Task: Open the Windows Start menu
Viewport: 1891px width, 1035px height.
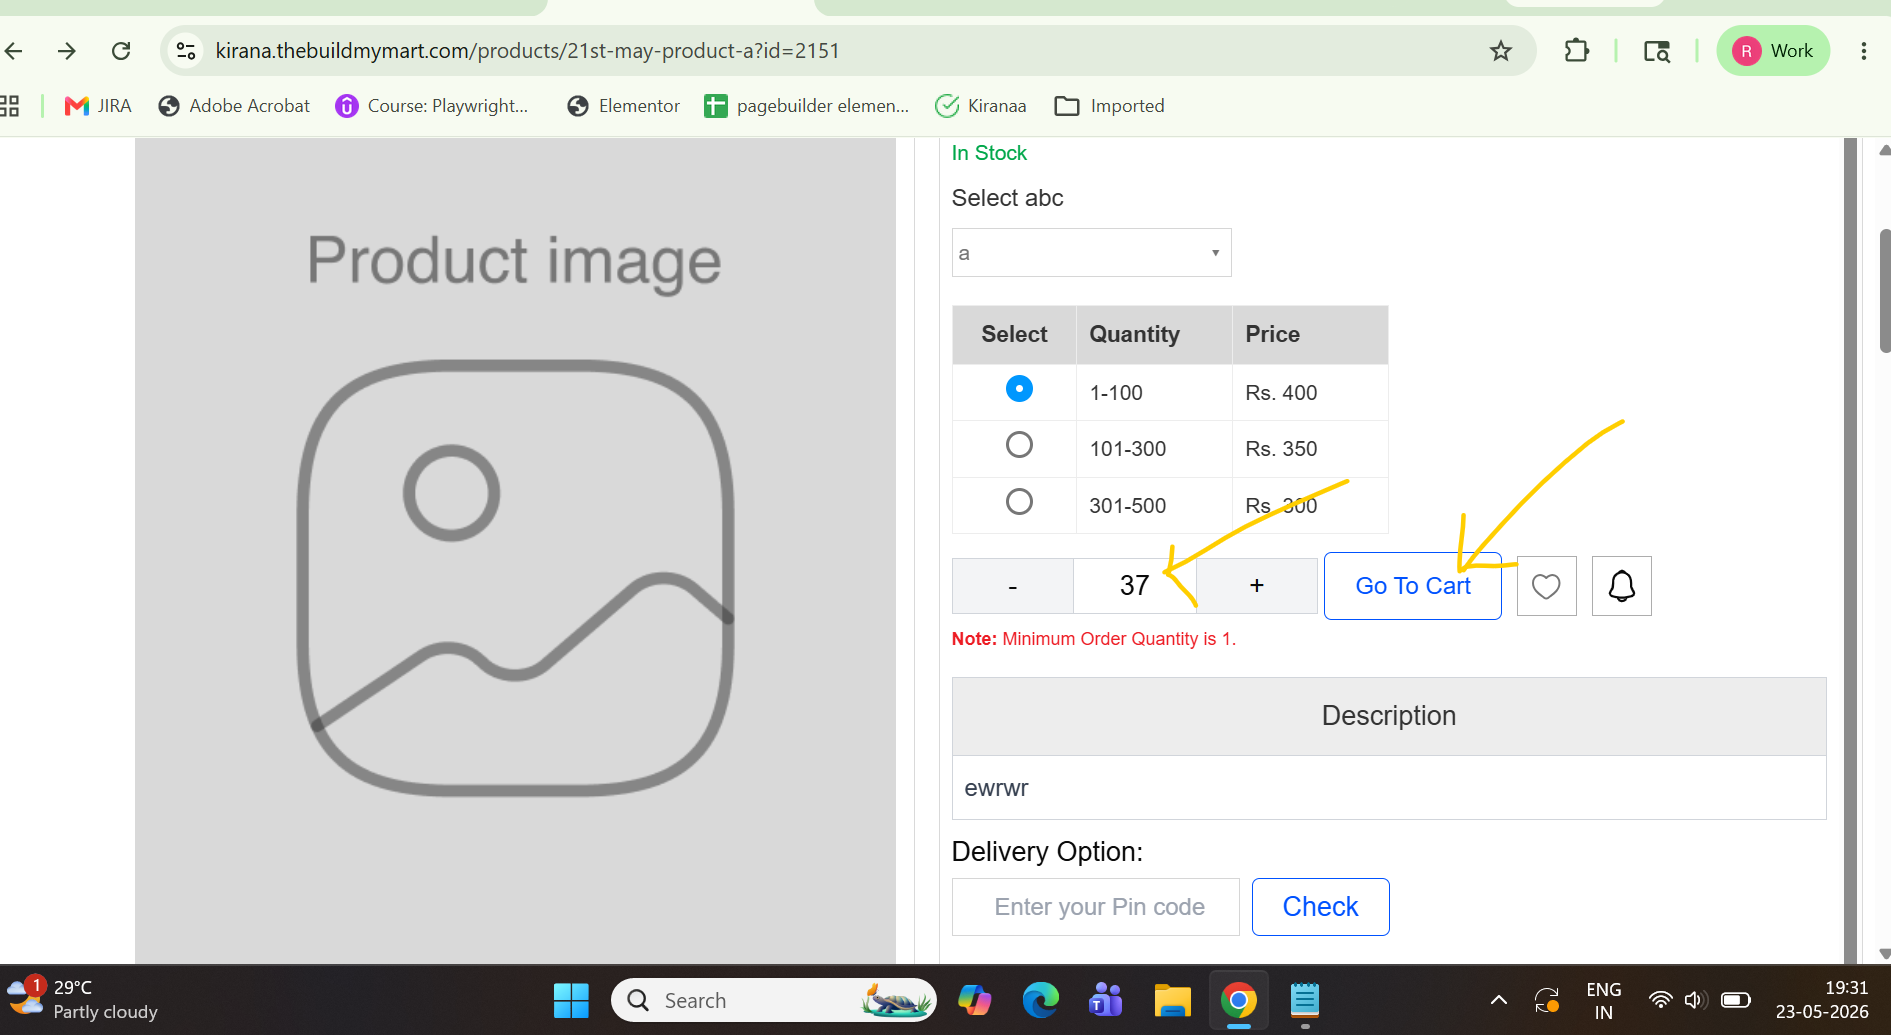Action: tap(571, 1000)
